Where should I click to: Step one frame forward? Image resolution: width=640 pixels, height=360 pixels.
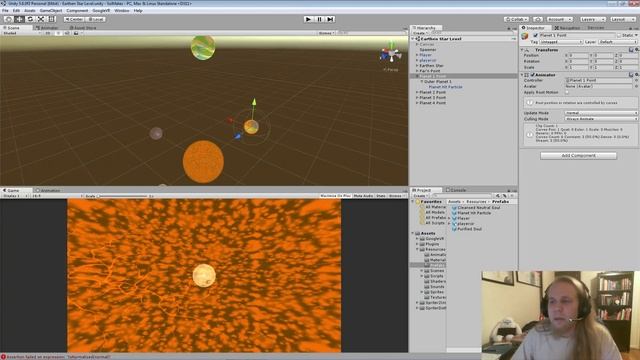tap(331, 19)
